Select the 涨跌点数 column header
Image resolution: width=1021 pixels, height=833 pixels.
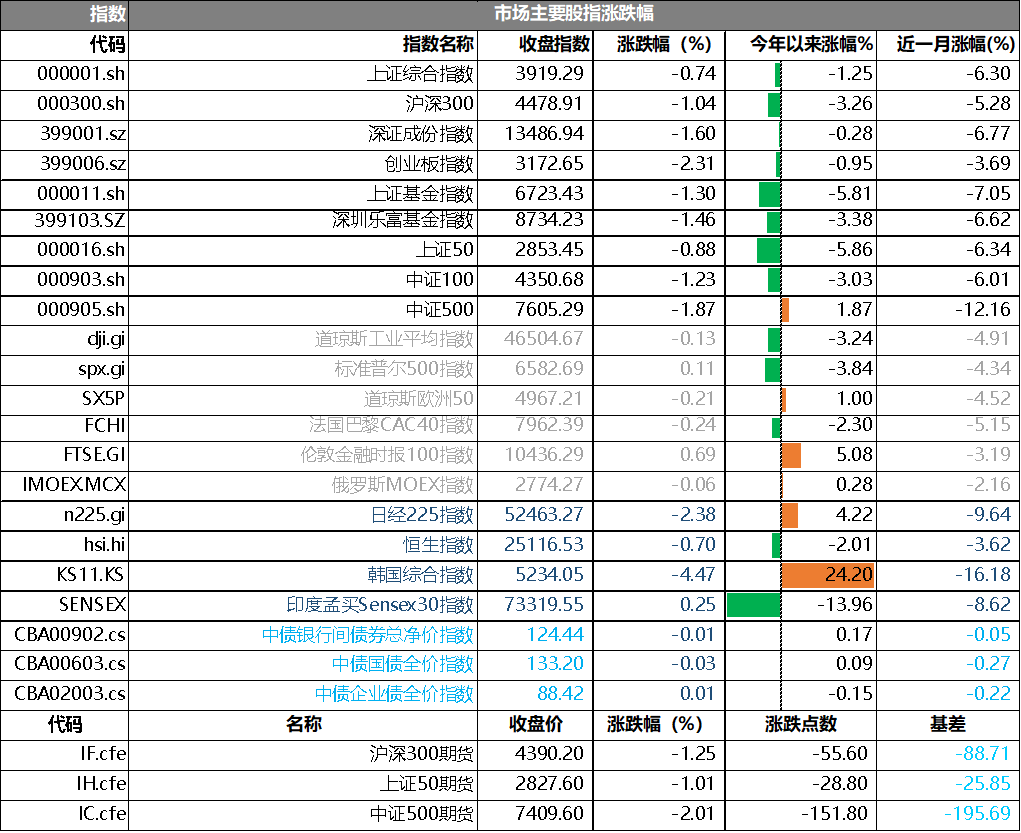[800, 725]
